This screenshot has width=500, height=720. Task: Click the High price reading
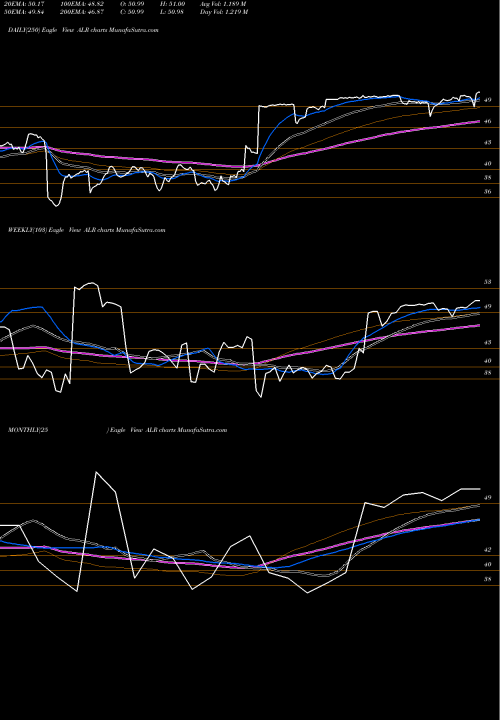[174, 4]
